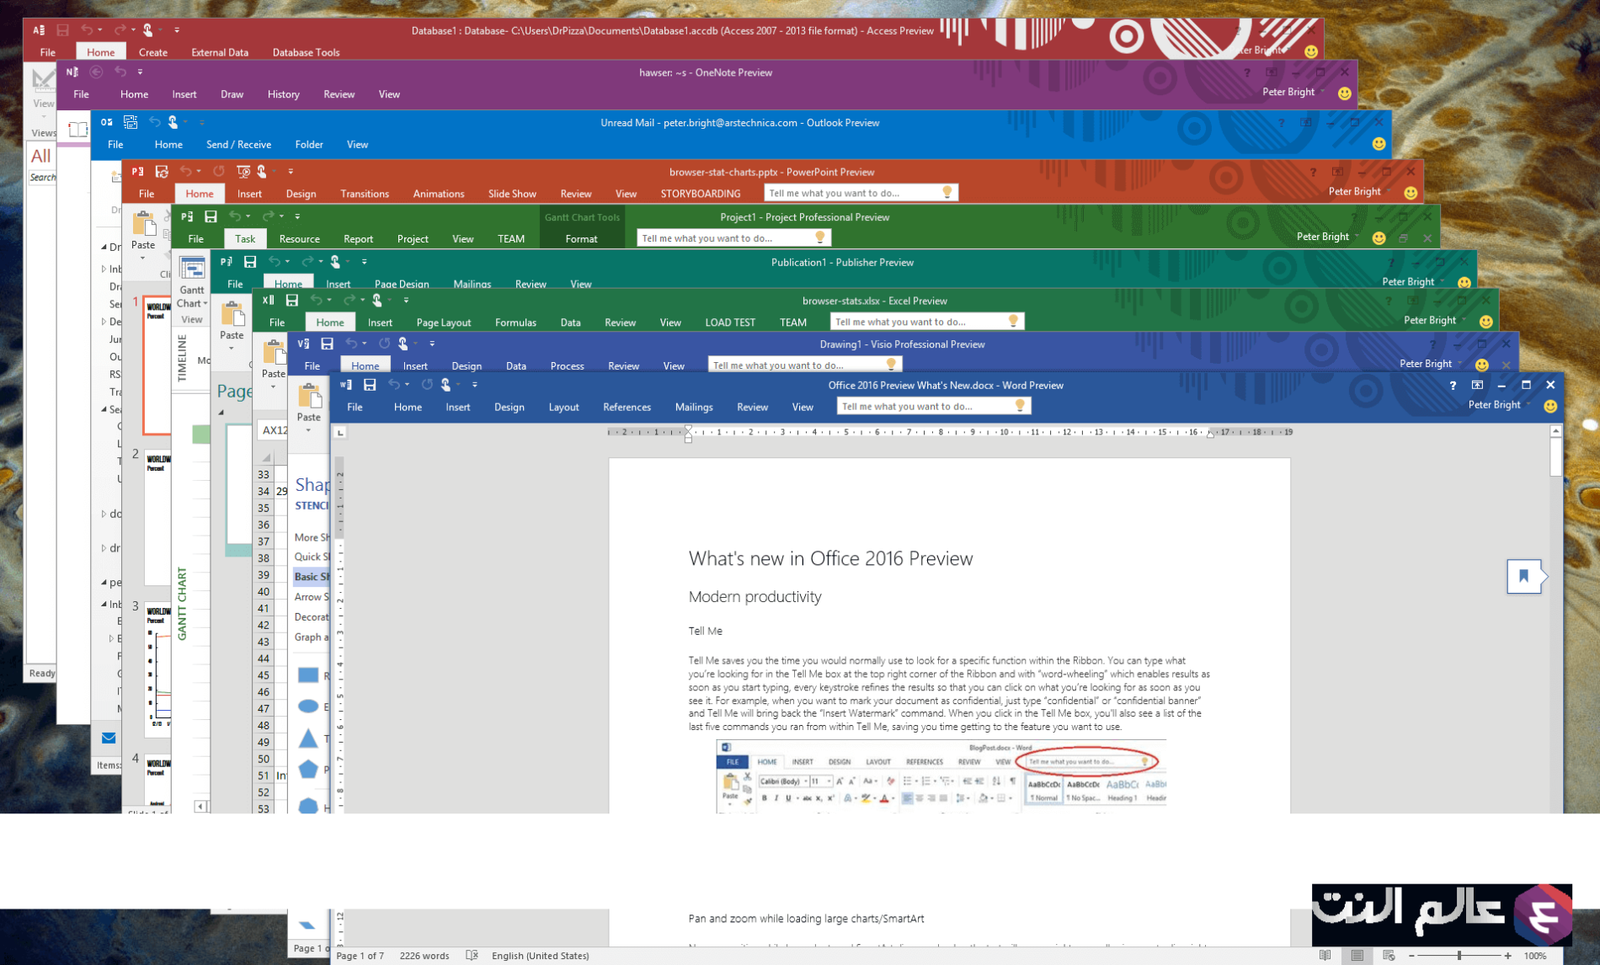Open the Gantt Chart dropdown arrow in Project
This screenshot has width=1600, height=965.
coord(205,304)
